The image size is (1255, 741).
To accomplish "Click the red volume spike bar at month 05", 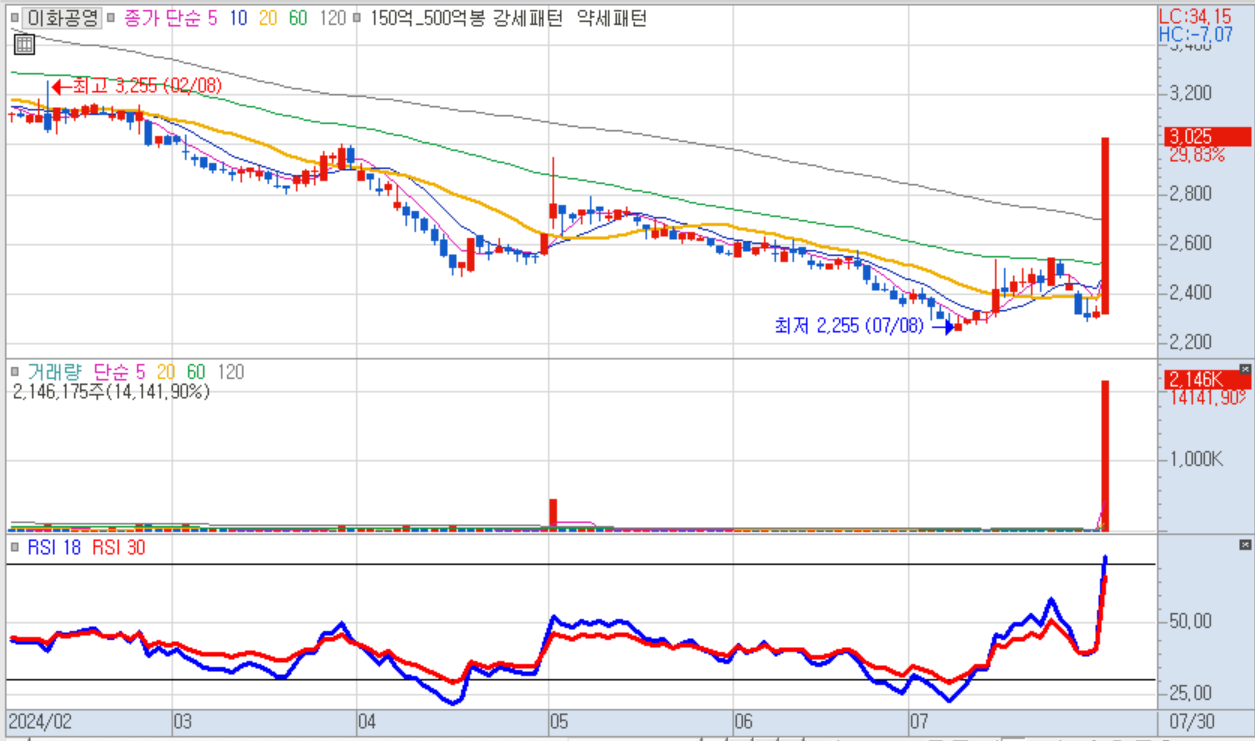I will click(552, 513).
